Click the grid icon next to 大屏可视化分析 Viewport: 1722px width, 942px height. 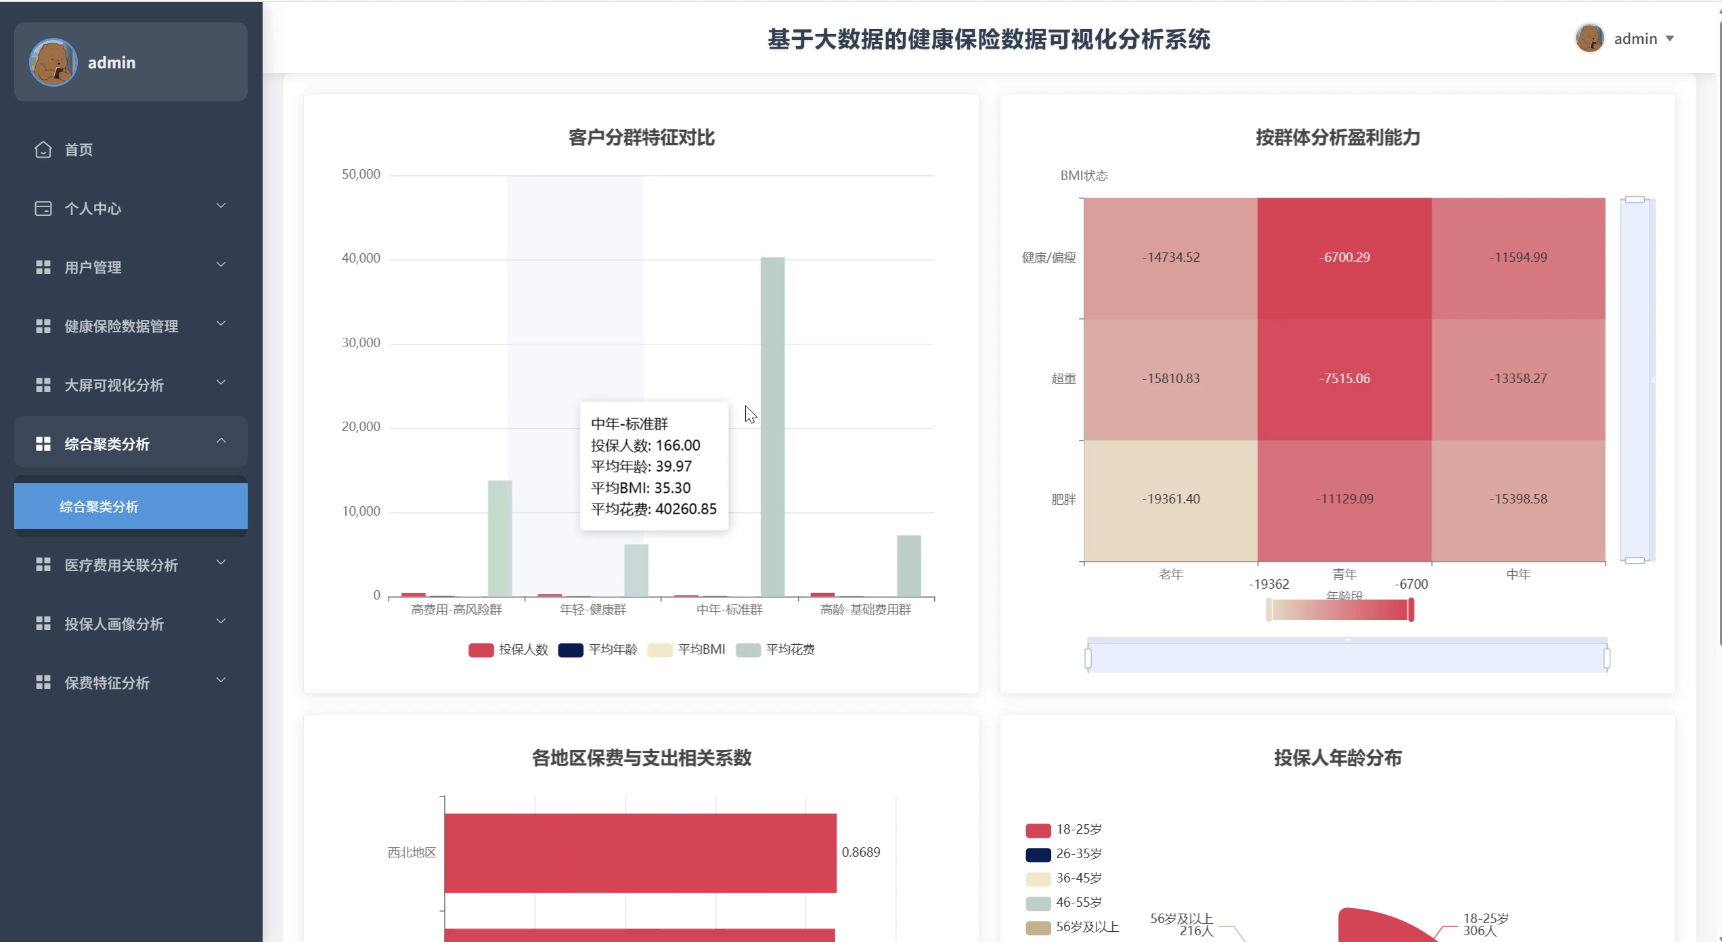coord(43,385)
